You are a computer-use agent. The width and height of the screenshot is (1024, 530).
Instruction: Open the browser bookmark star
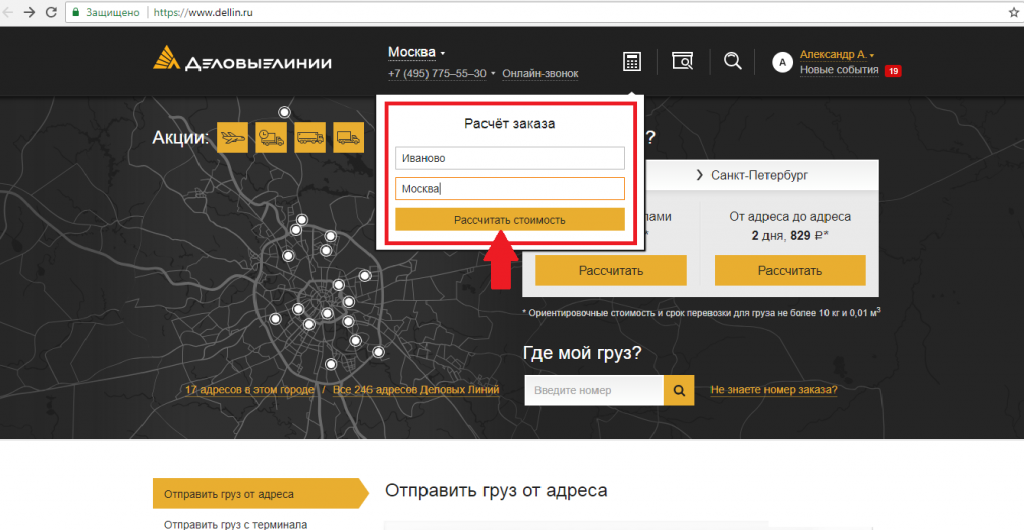(1011, 12)
